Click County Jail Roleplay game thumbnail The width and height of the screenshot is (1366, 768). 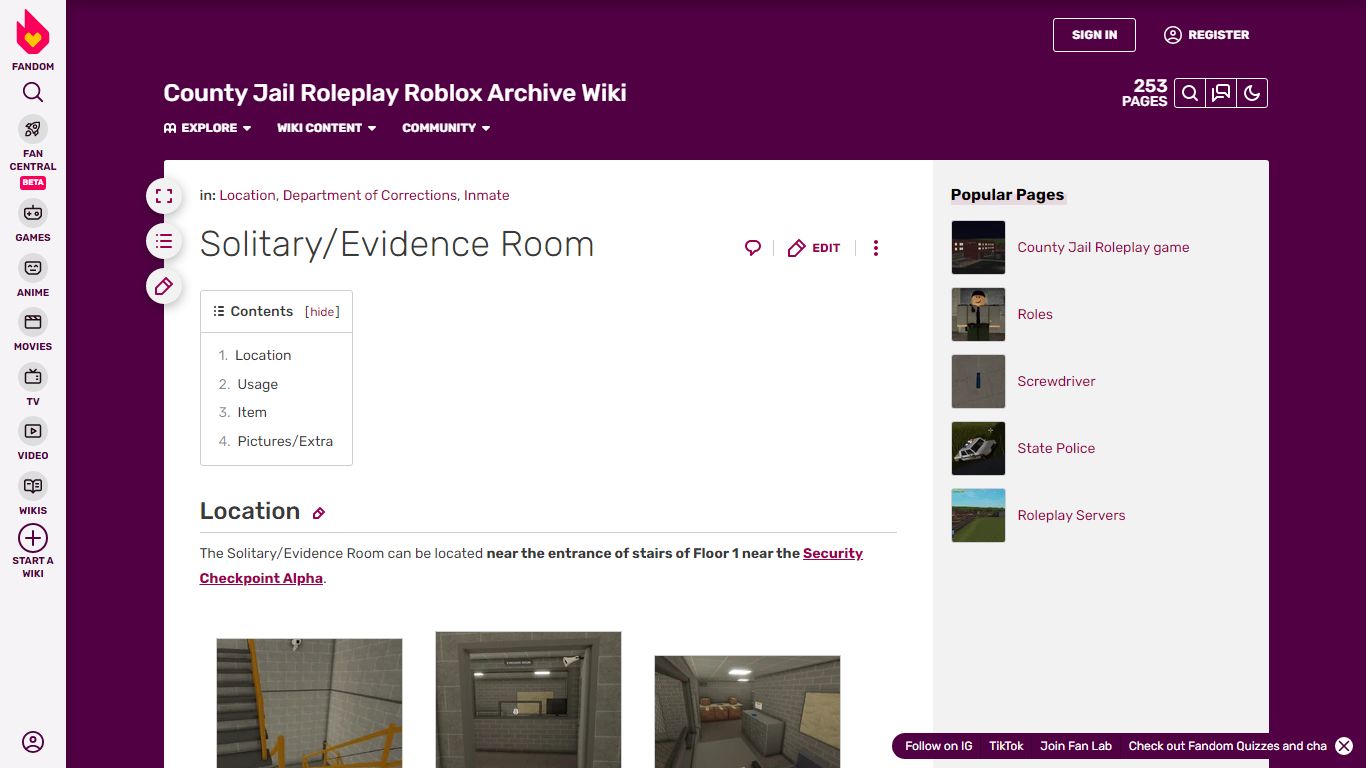click(x=978, y=247)
